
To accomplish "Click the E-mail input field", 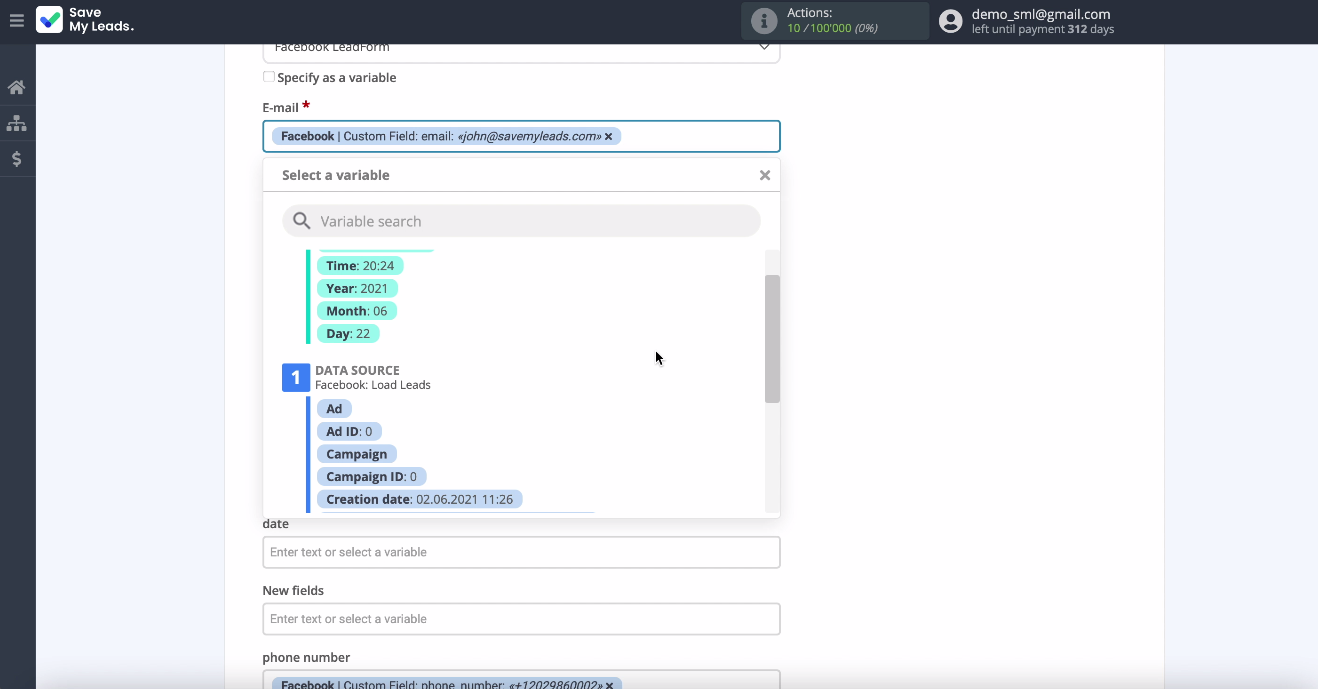I will (521, 136).
